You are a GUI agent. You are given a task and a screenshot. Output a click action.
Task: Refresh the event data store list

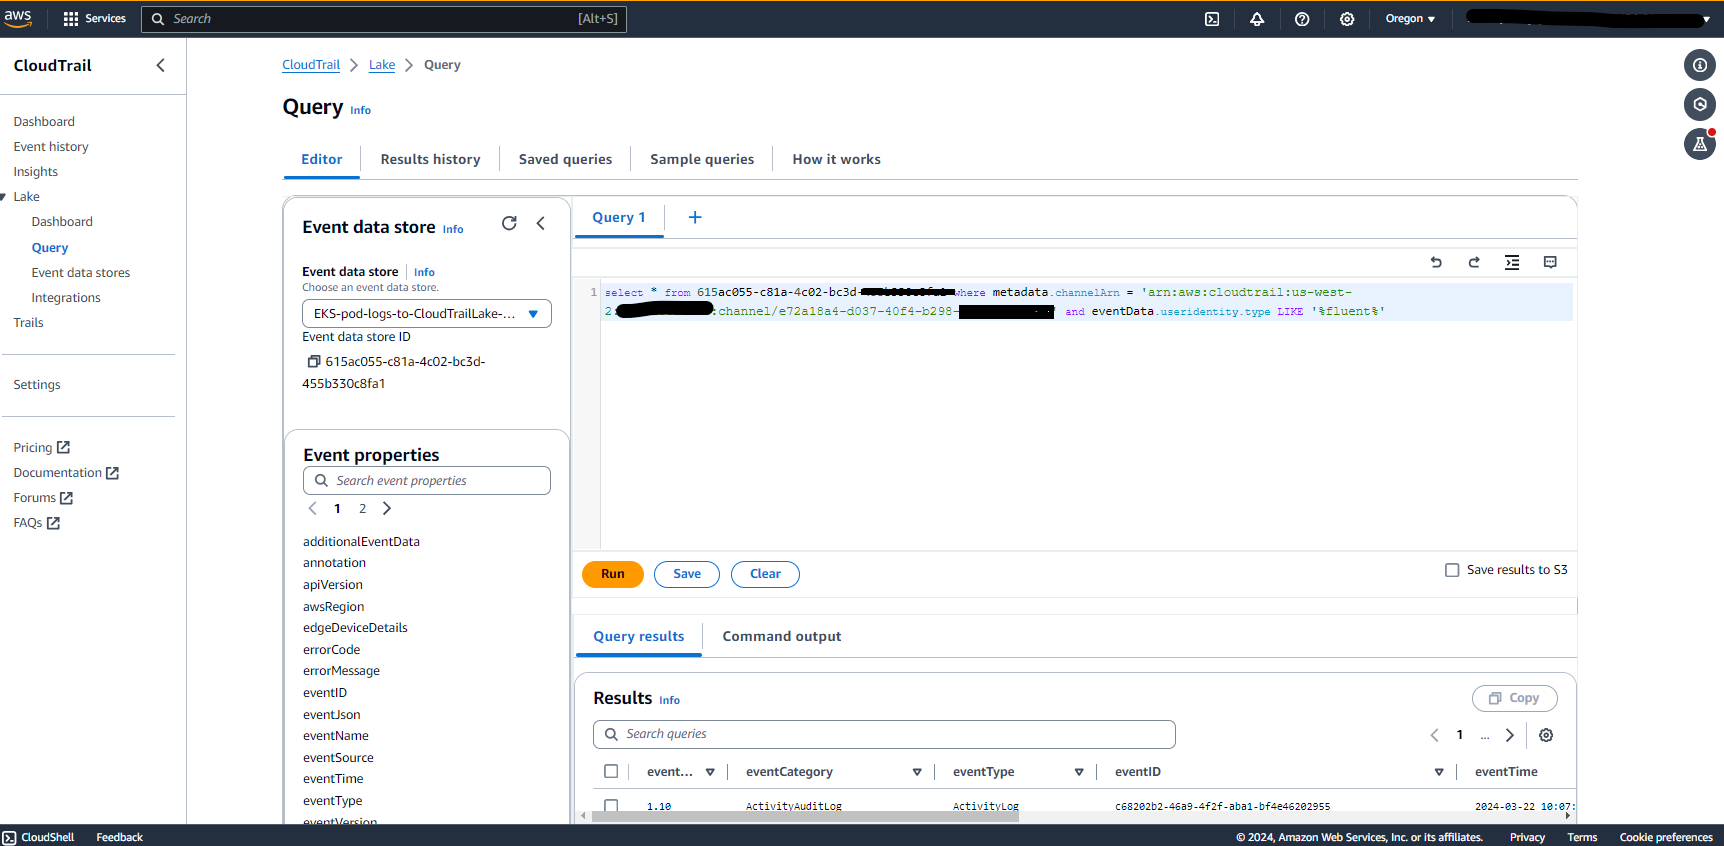(509, 223)
